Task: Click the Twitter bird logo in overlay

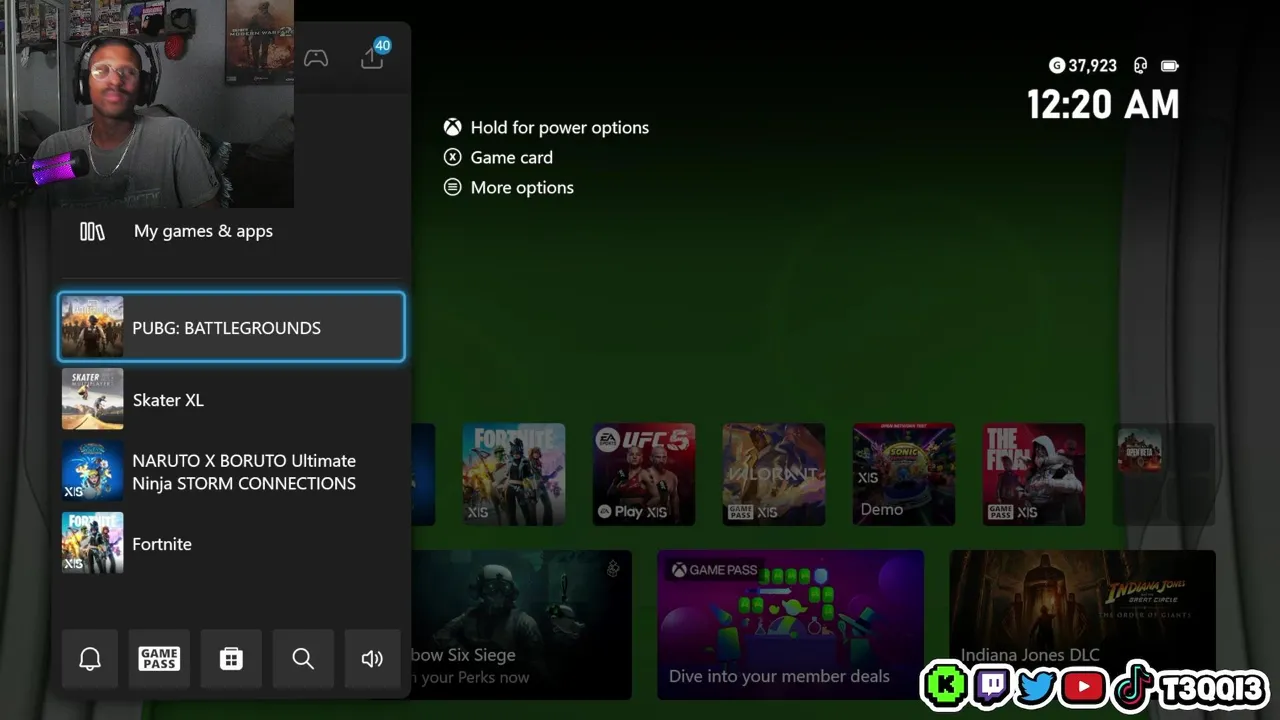Action: (x=1037, y=687)
